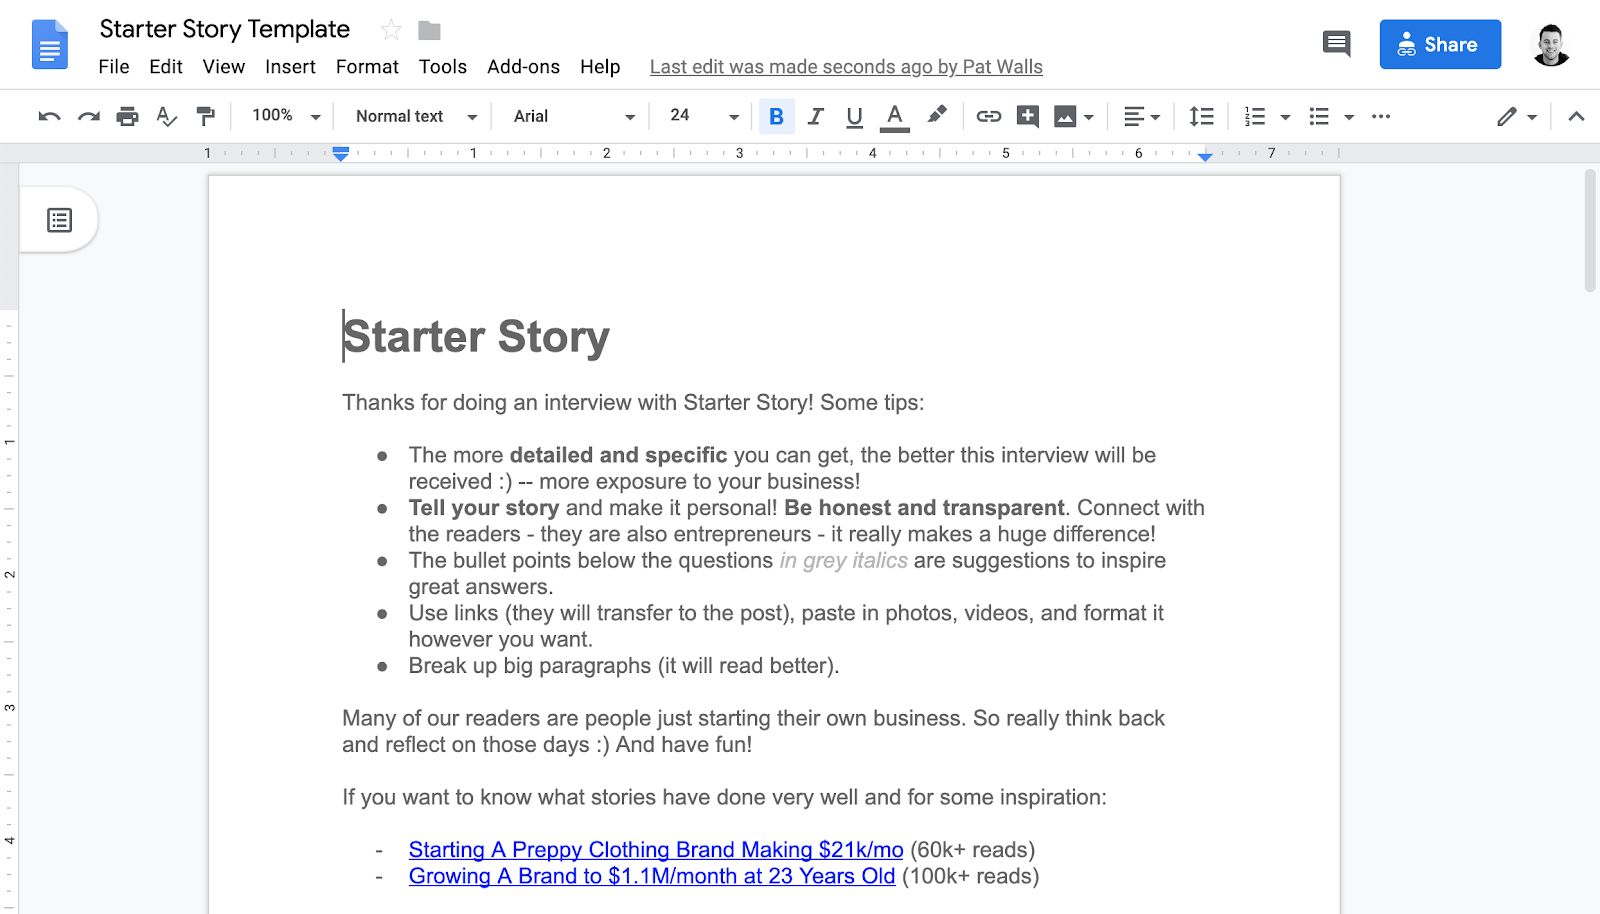This screenshot has height=914, width=1600.
Task: Click the left indent marker on ruler
Action: tap(341, 154)
